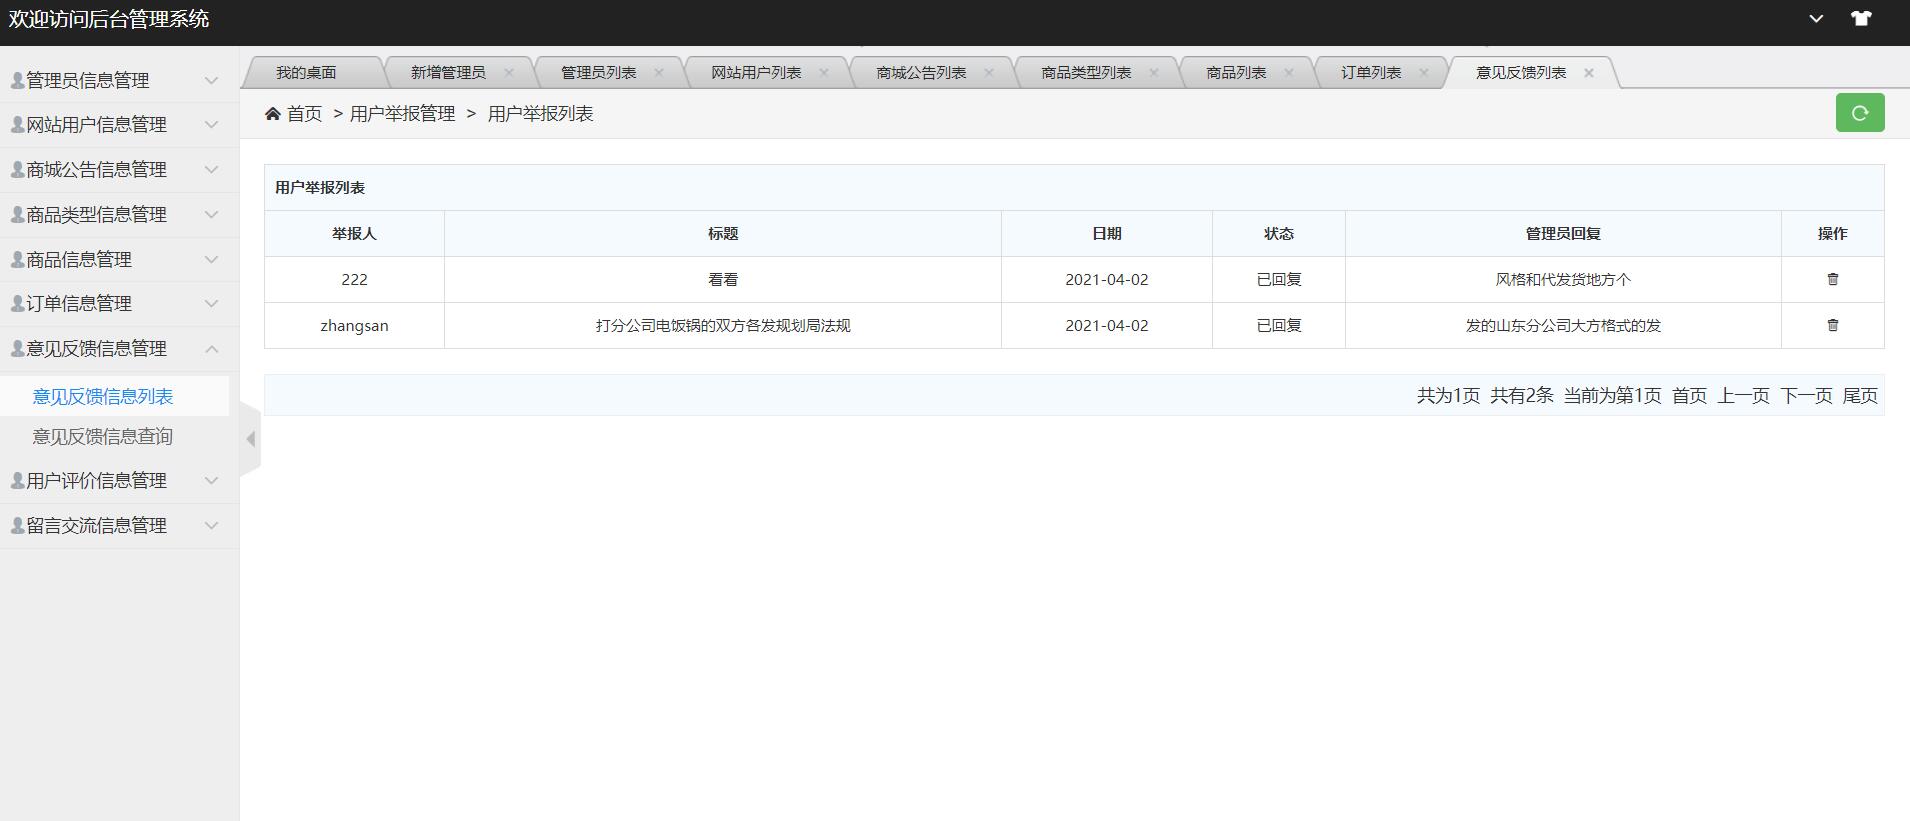The height and width of the screenshot is (821, 1910).
Task: Open 意见反馈信息查询 in sidebar
Action: point(103,437)
